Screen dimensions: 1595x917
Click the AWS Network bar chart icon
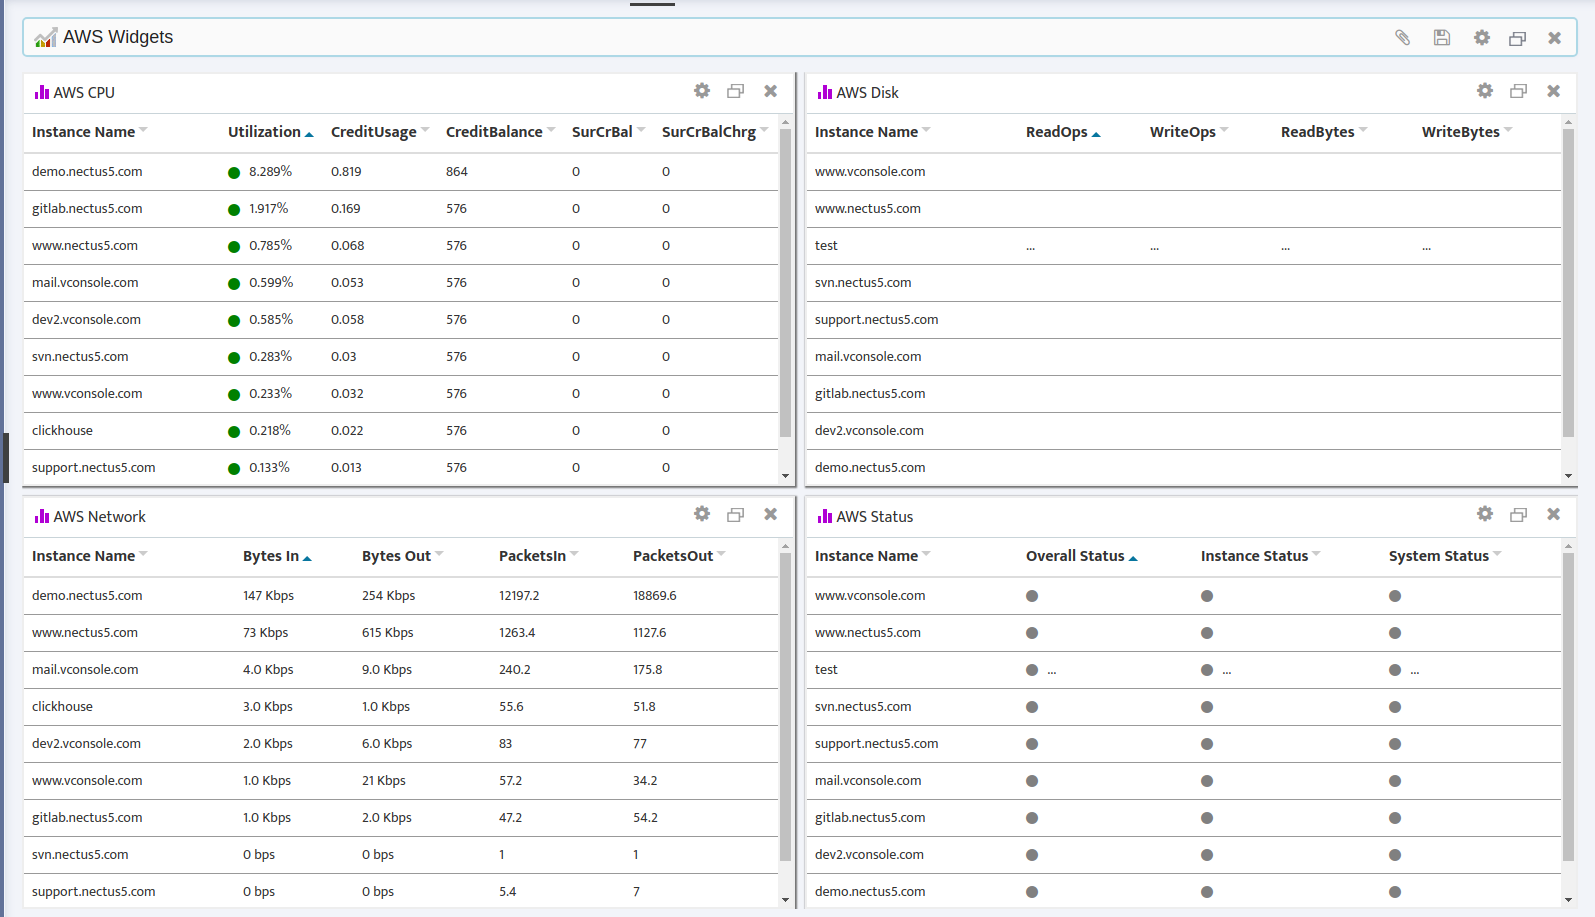42,516
